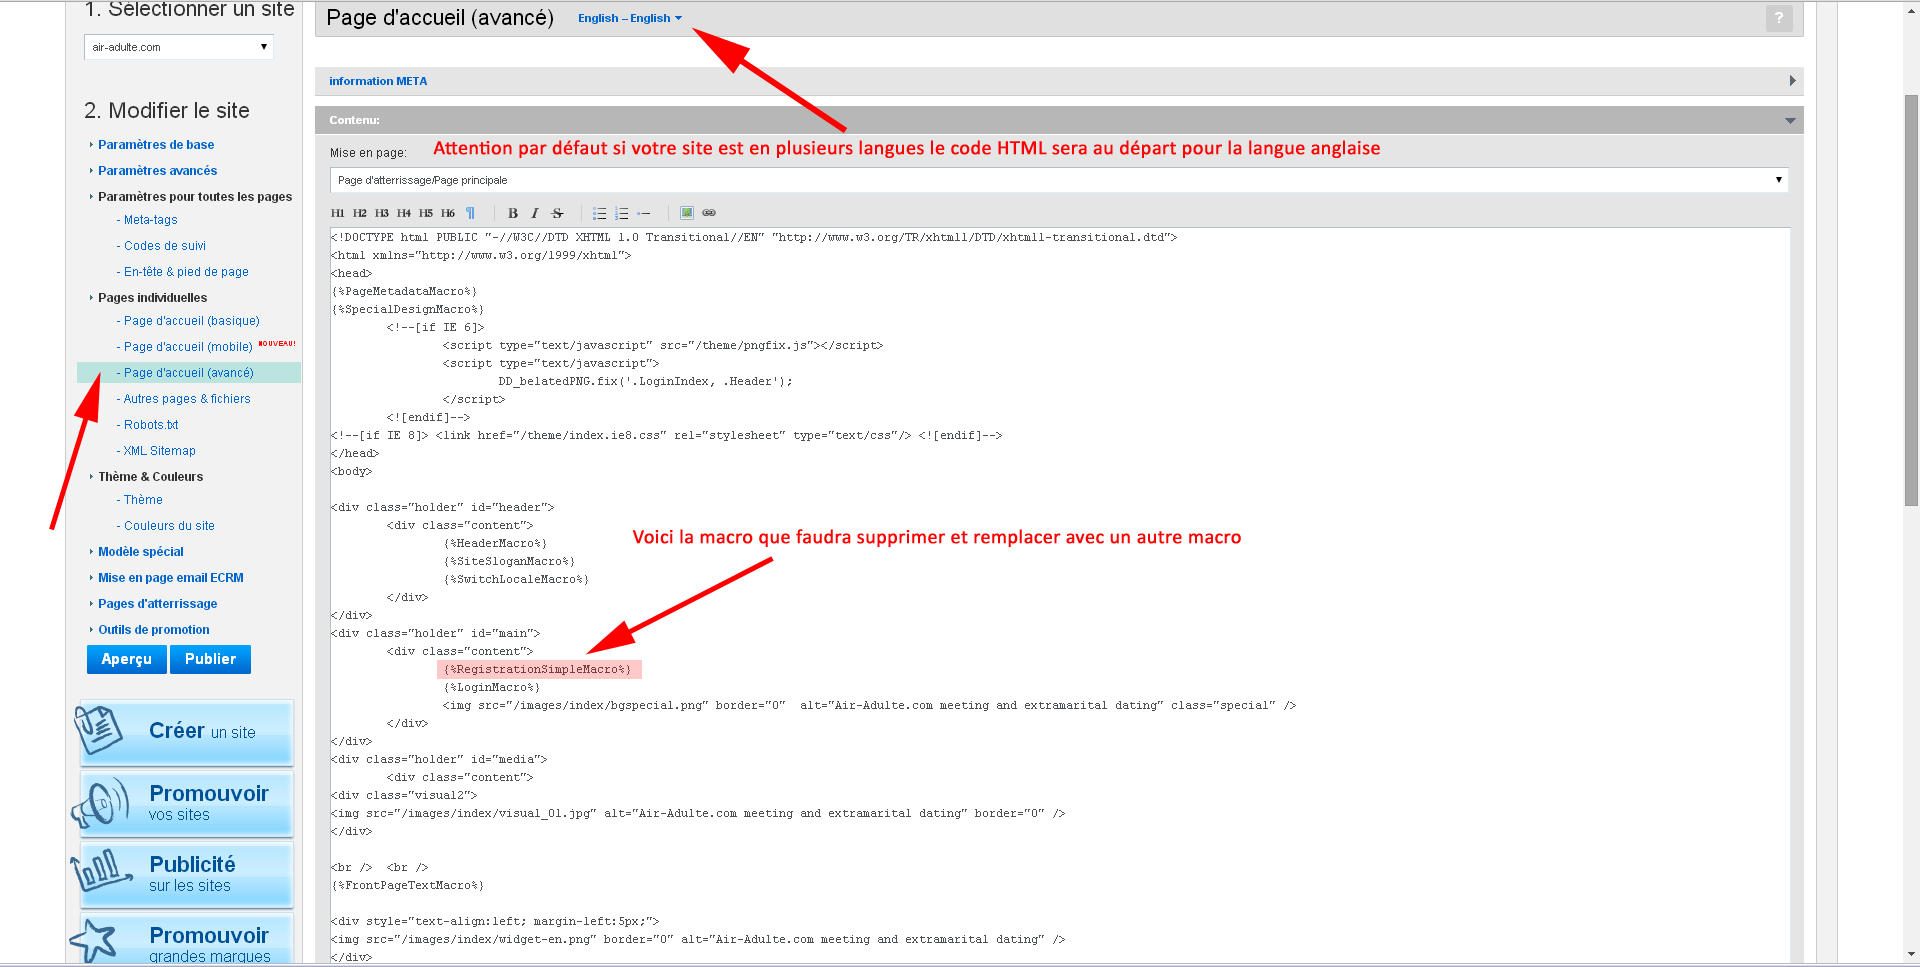Expand Paramètres avancés menu
Image resolution: width=1920 pixels, height=967 pixels.
click(x=157, y=171)
